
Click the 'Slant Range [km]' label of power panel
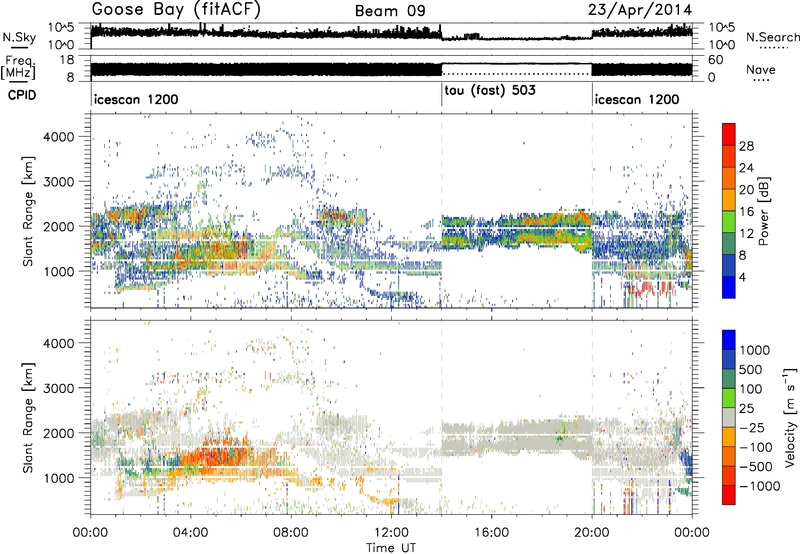point(27,211)
